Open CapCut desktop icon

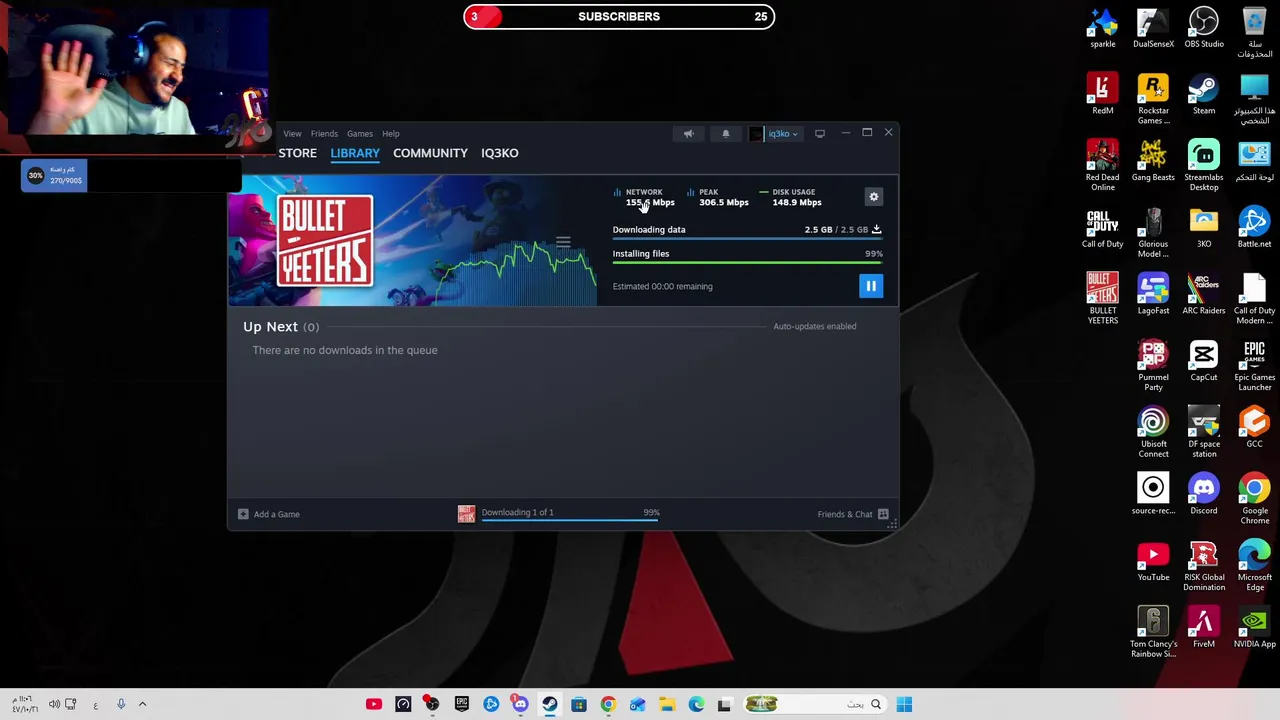[1204, 361]
